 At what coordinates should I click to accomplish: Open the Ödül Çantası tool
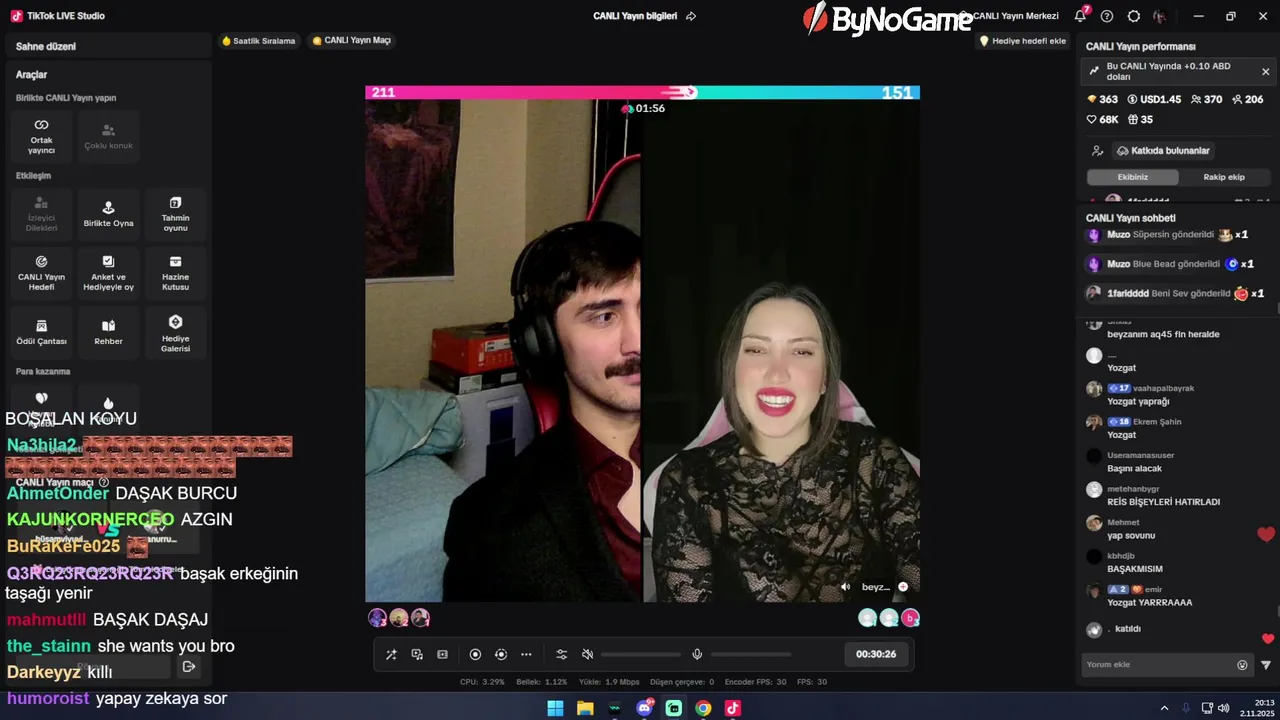[x=41, y=332]
